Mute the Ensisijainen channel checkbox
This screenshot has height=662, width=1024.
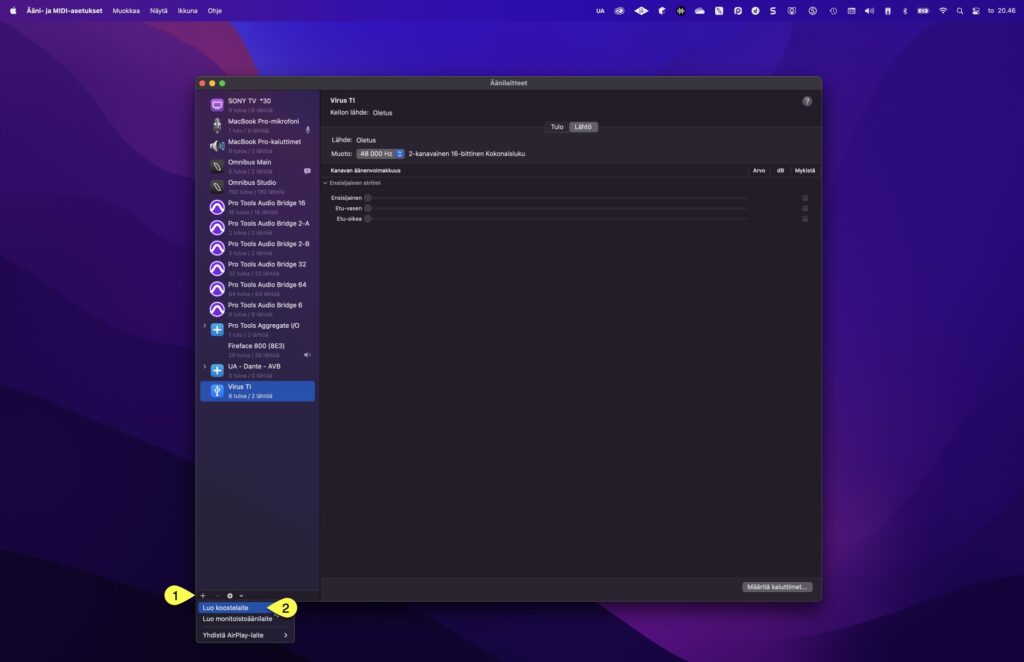[805, 198]
